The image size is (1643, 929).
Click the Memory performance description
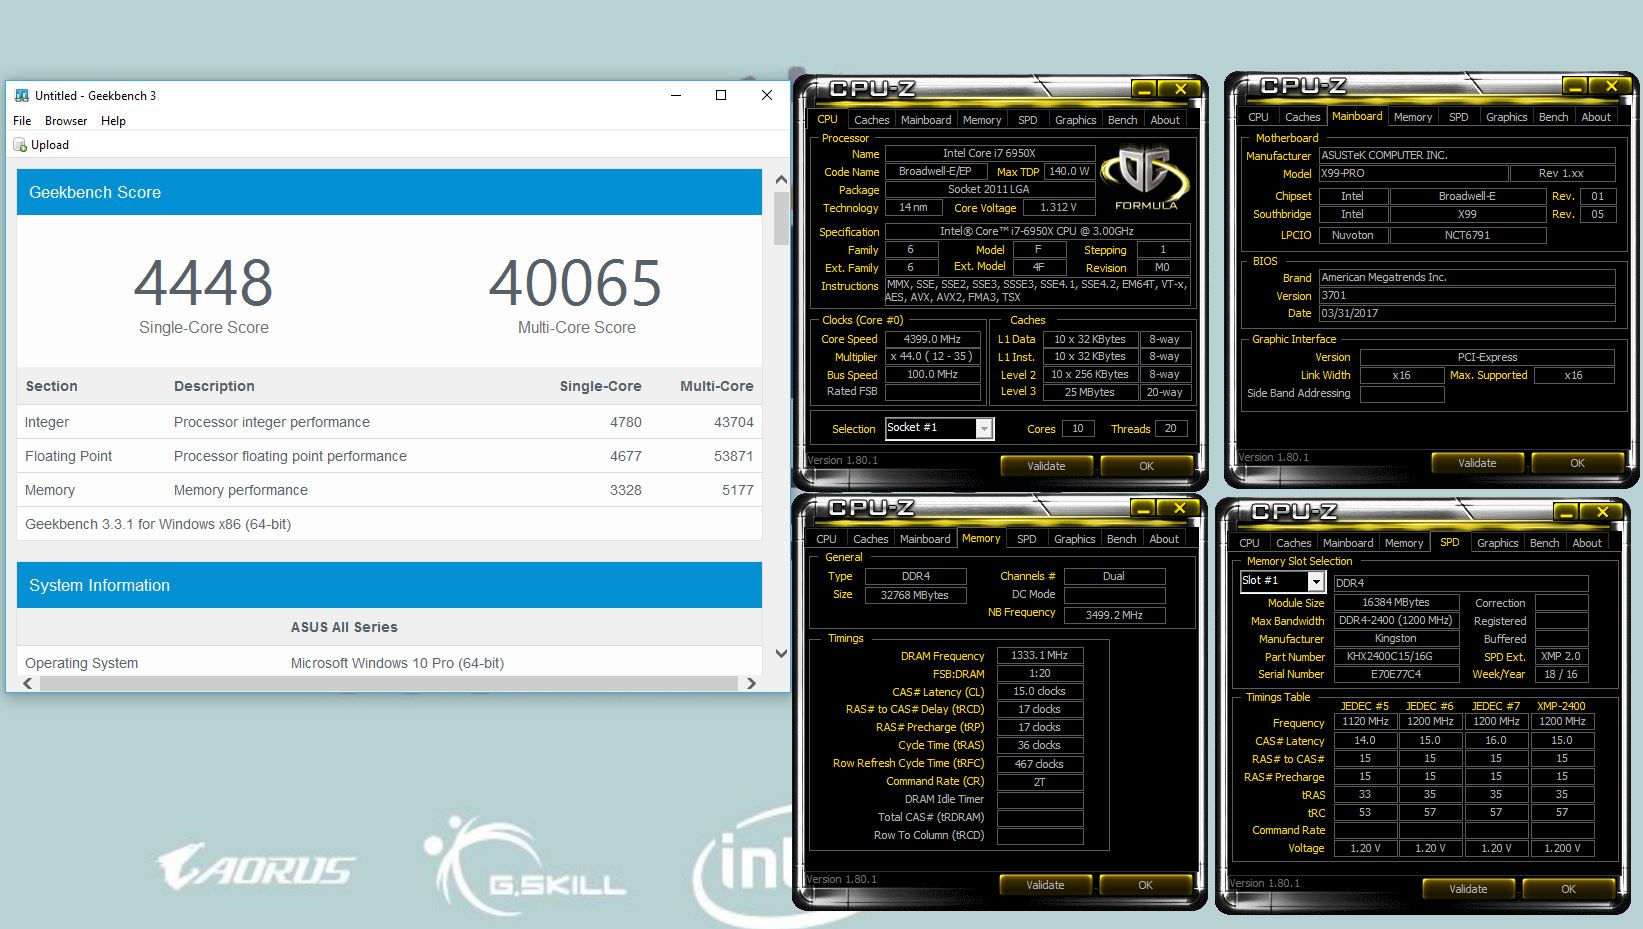[x=241, y=490]
